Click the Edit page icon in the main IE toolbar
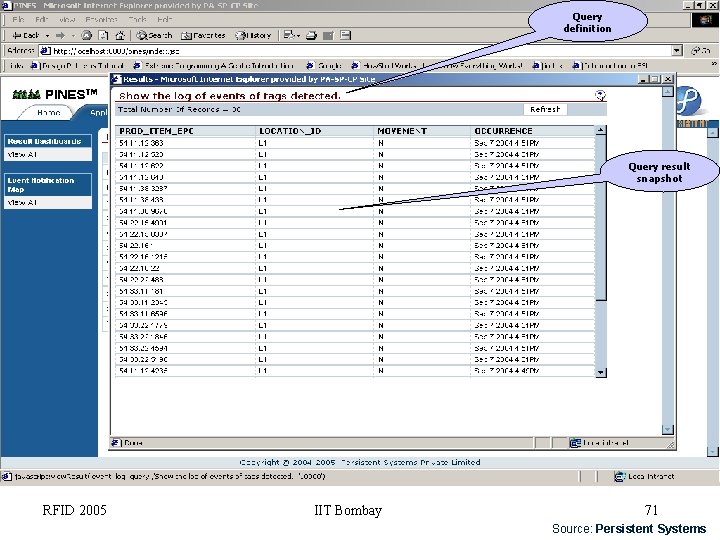This screenshot has width=720, height=540. (x=328, y=35)
